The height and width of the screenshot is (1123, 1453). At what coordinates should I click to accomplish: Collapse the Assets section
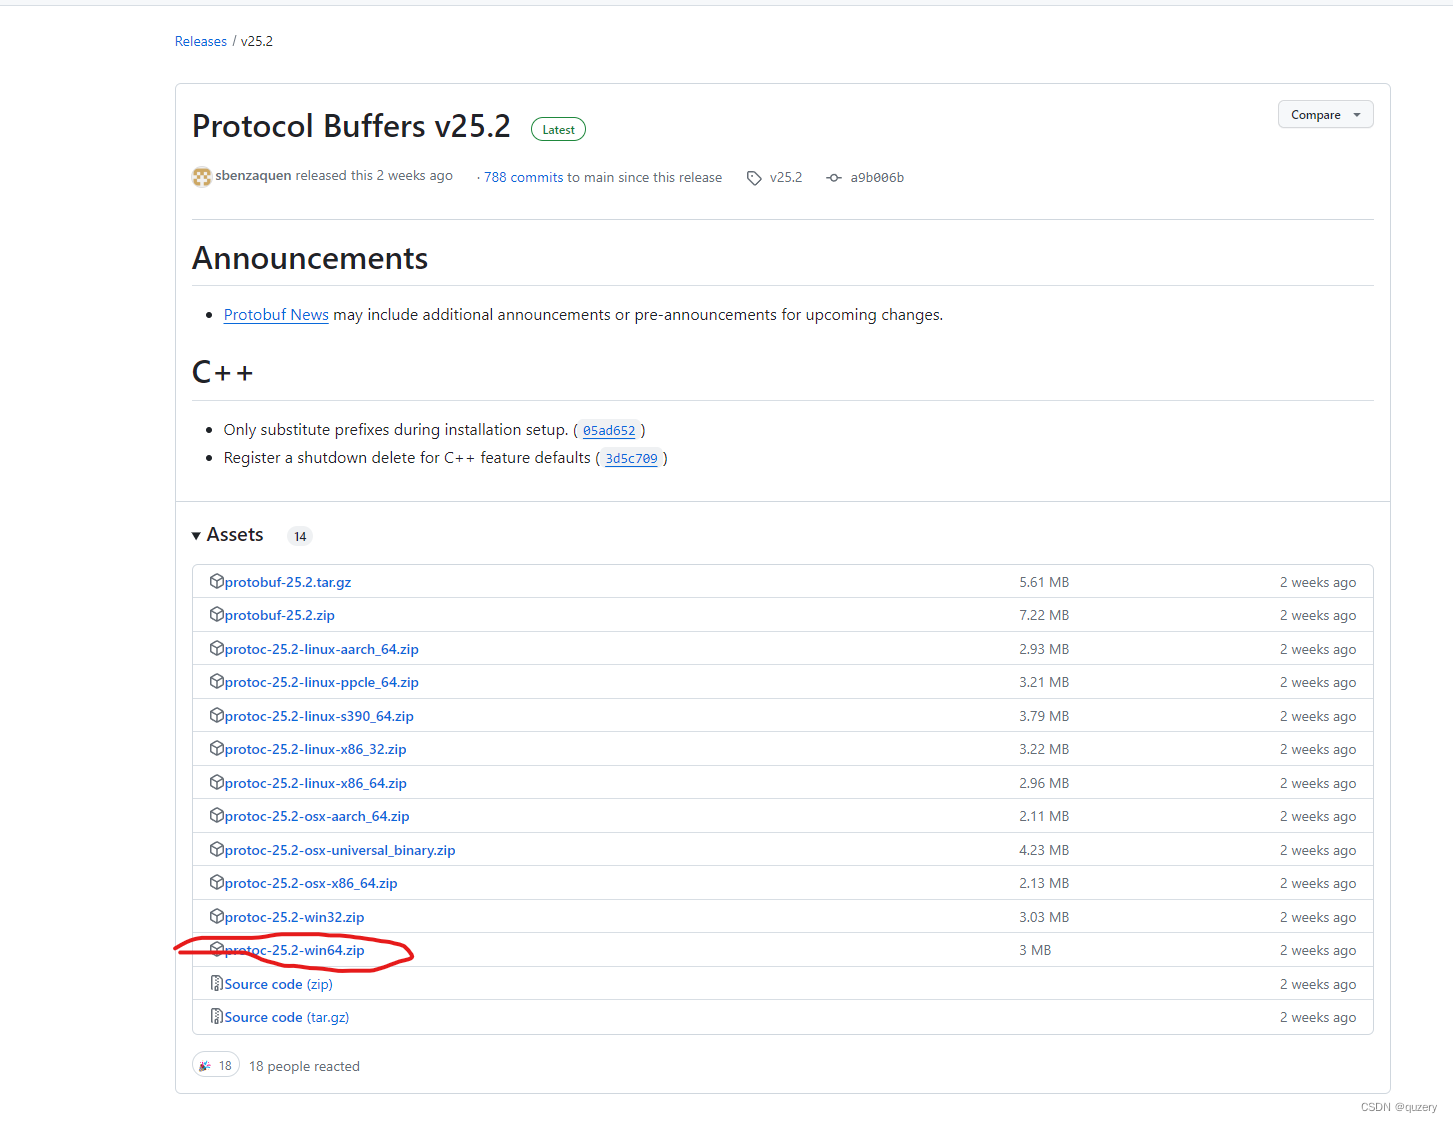pos(196,535)
